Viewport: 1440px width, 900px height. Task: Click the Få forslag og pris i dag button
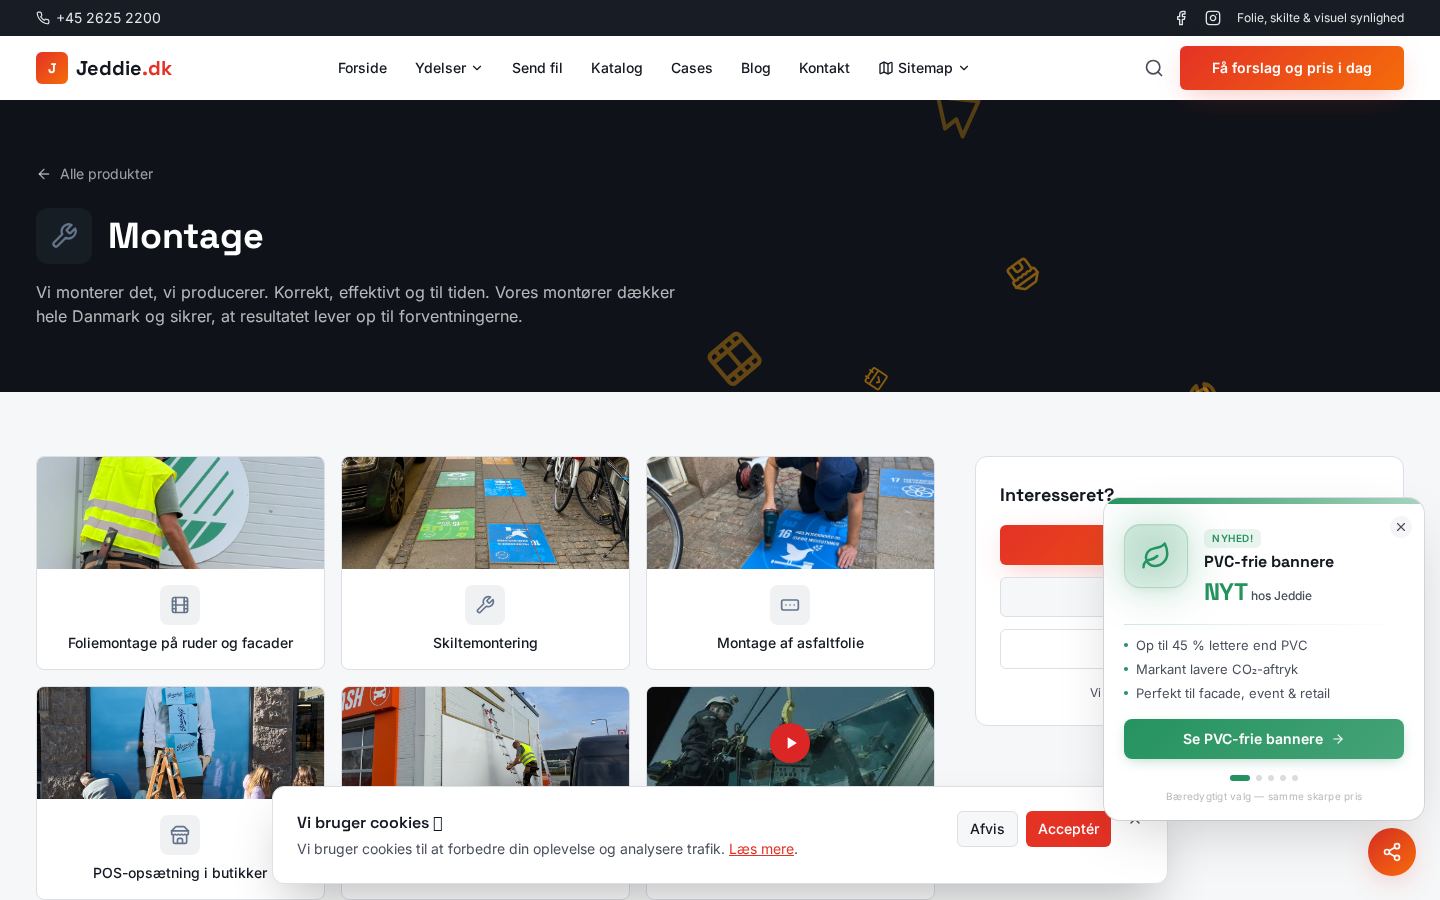1291,68
